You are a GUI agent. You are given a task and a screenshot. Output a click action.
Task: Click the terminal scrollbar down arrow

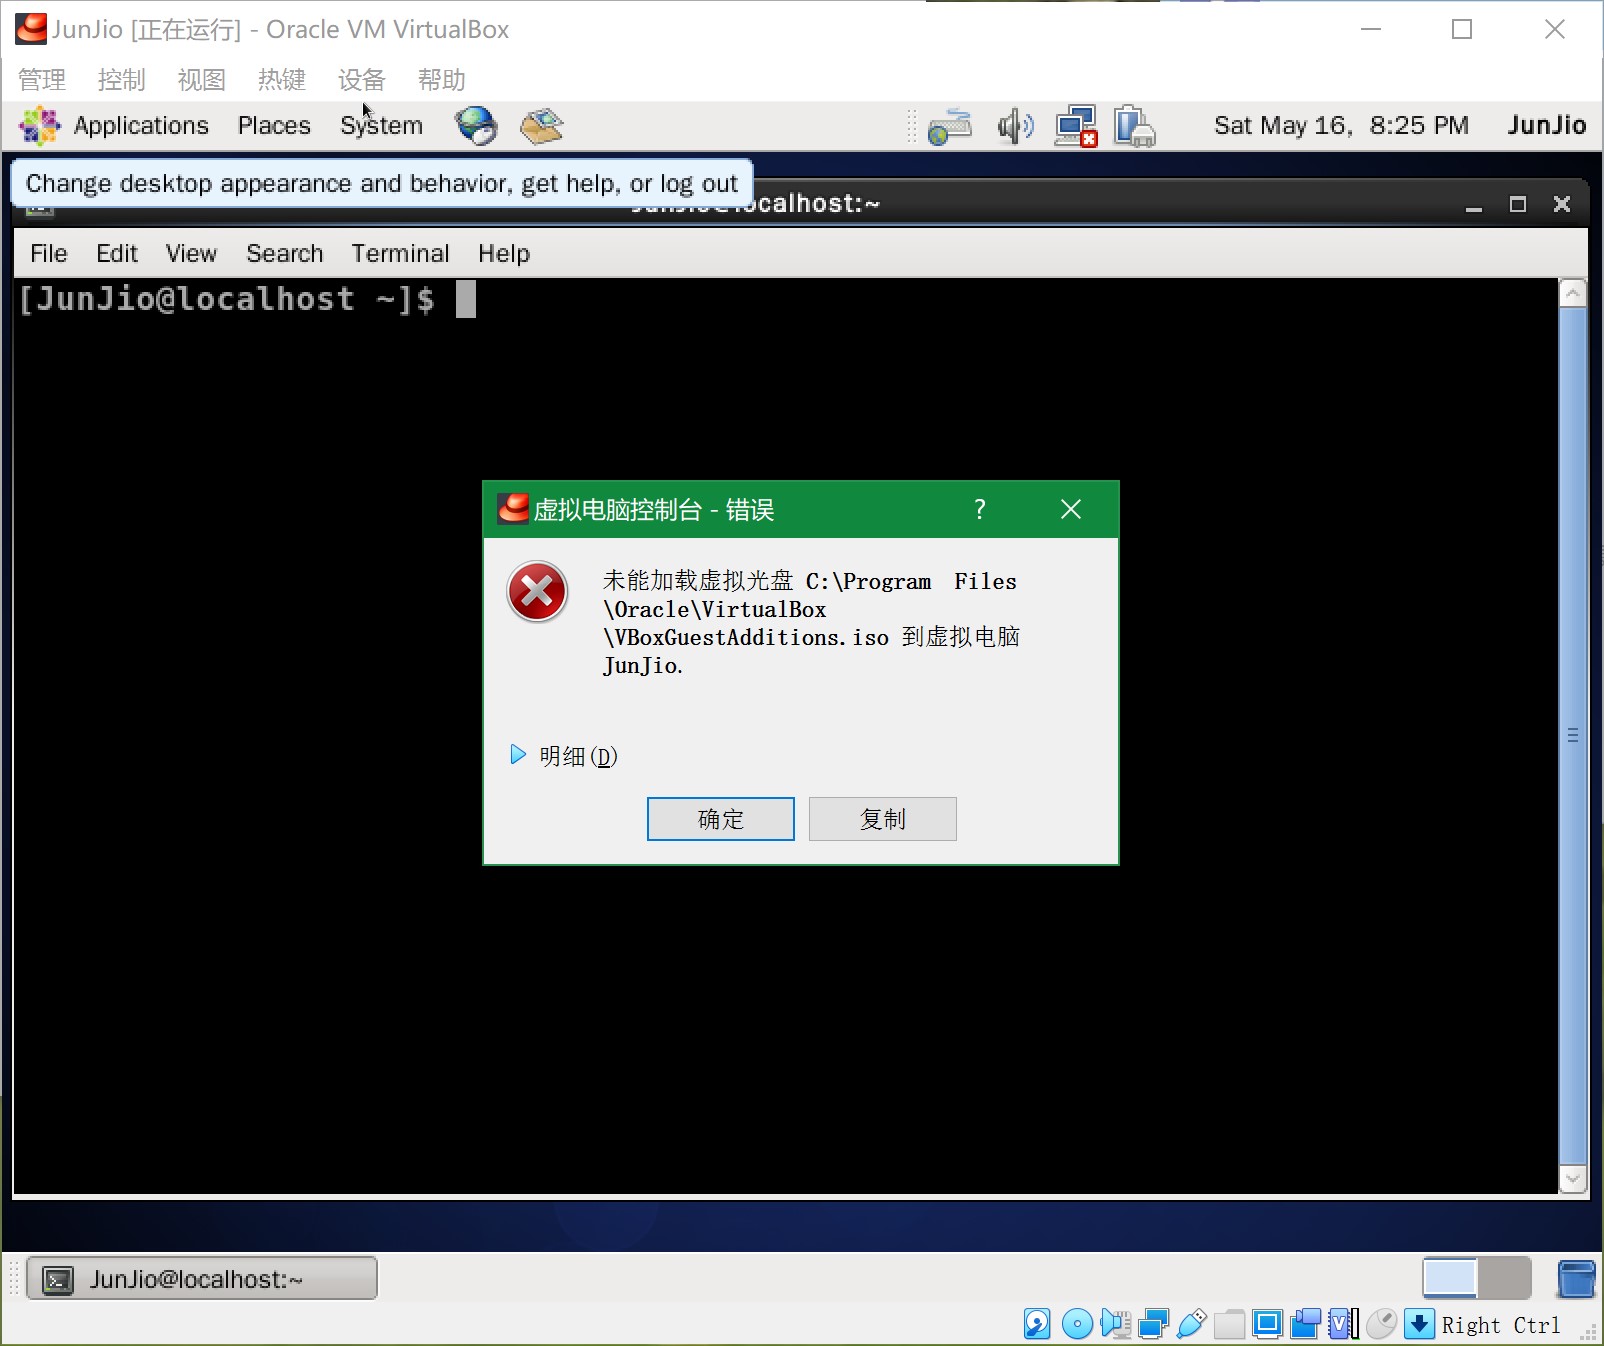click(1573, 1179)
